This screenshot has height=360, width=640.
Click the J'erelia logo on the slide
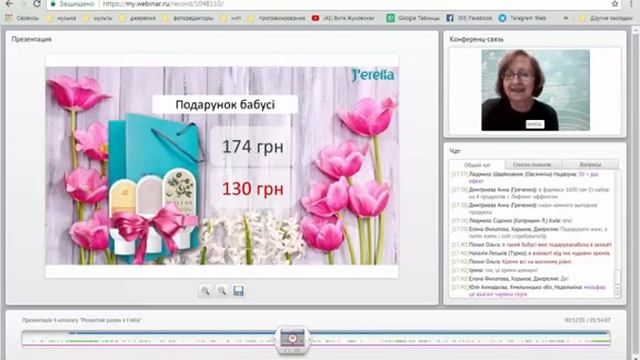point(373,75)
